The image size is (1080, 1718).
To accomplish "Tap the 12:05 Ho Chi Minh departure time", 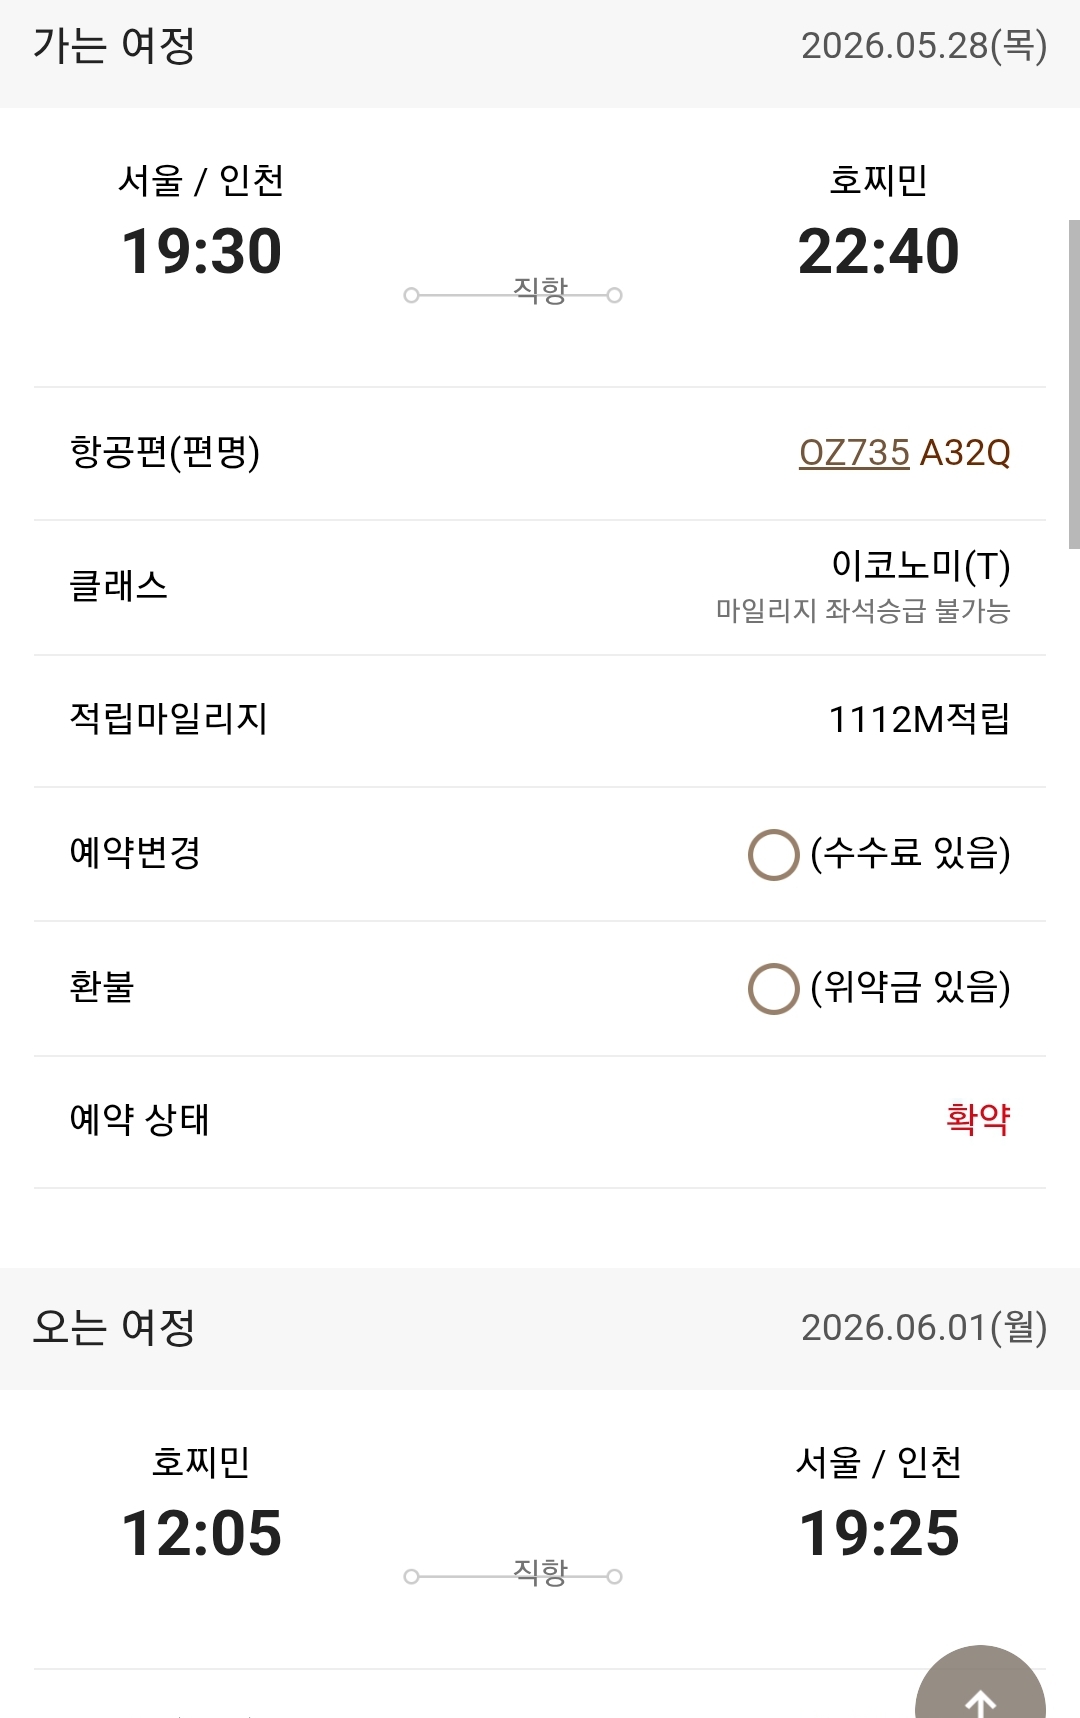I will pos(201,1533).
